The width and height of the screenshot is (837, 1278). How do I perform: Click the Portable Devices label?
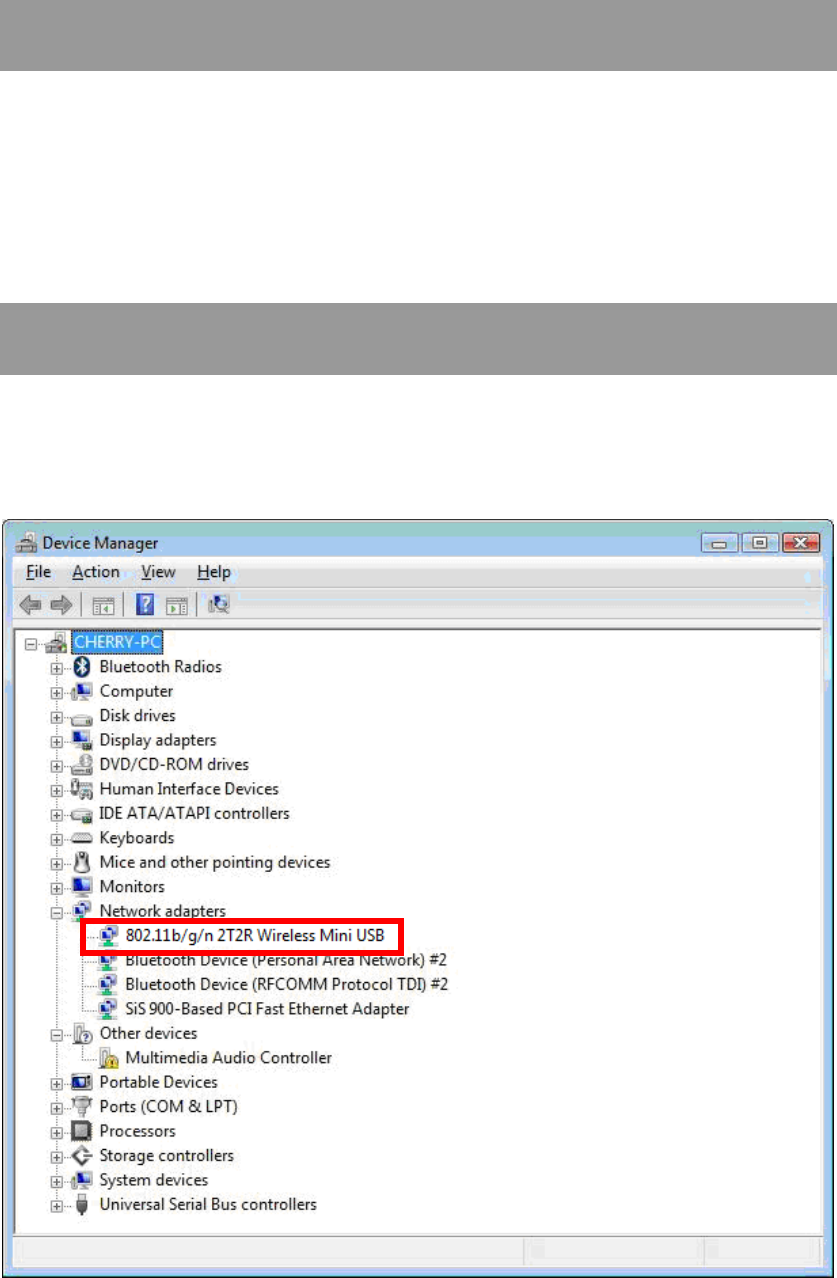(158, 1082)
